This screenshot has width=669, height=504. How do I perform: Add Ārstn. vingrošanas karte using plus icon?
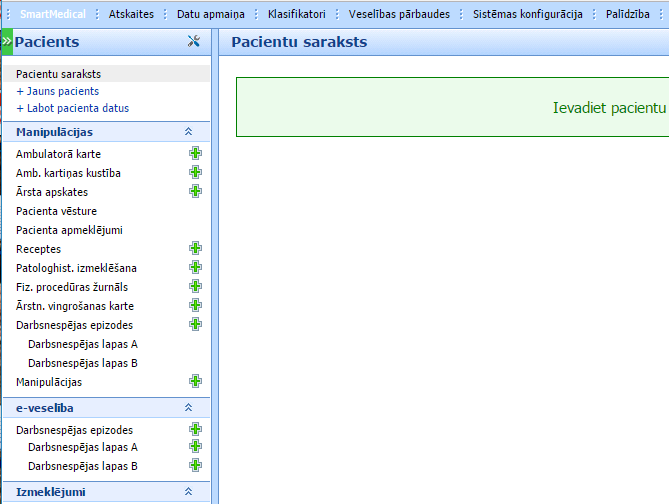tap(195, 306)
